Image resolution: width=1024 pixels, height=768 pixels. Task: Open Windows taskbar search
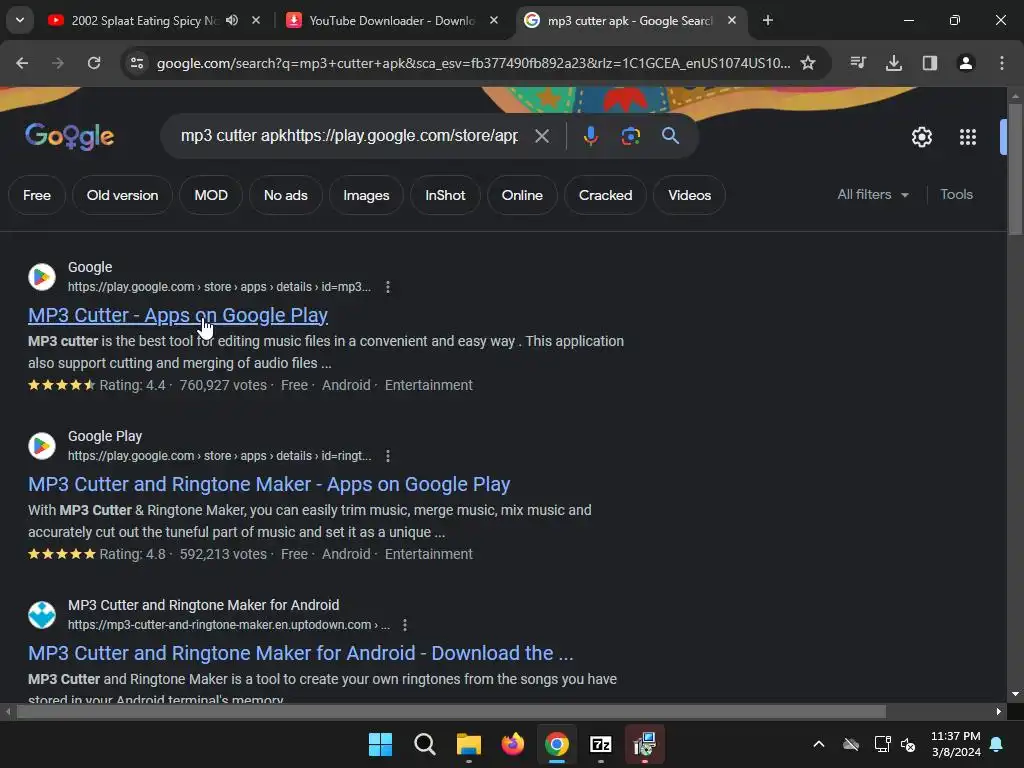424,744
